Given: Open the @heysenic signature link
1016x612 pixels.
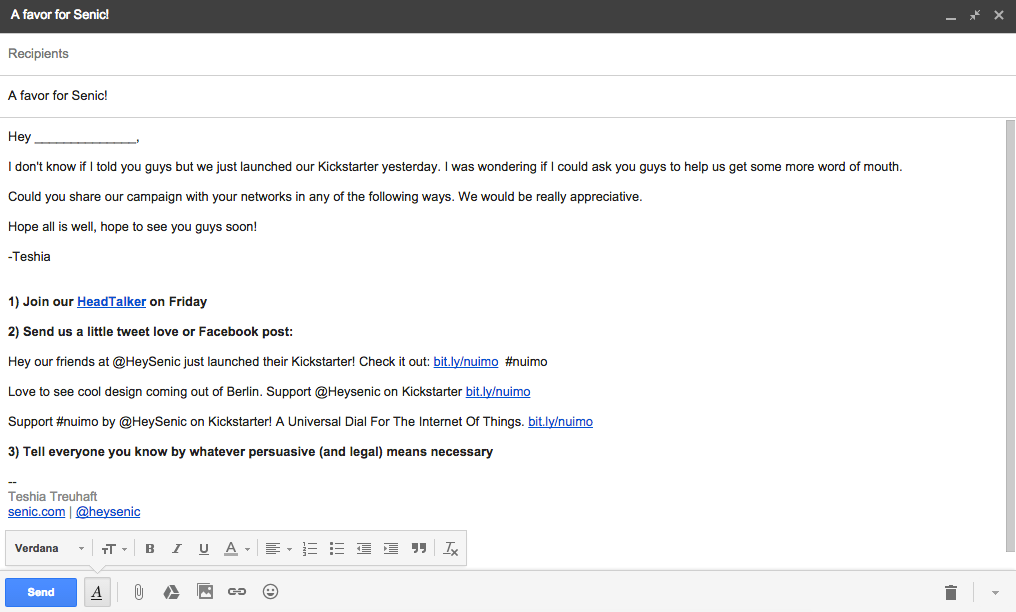Looking at the screenshot, I should click(108, 512).
